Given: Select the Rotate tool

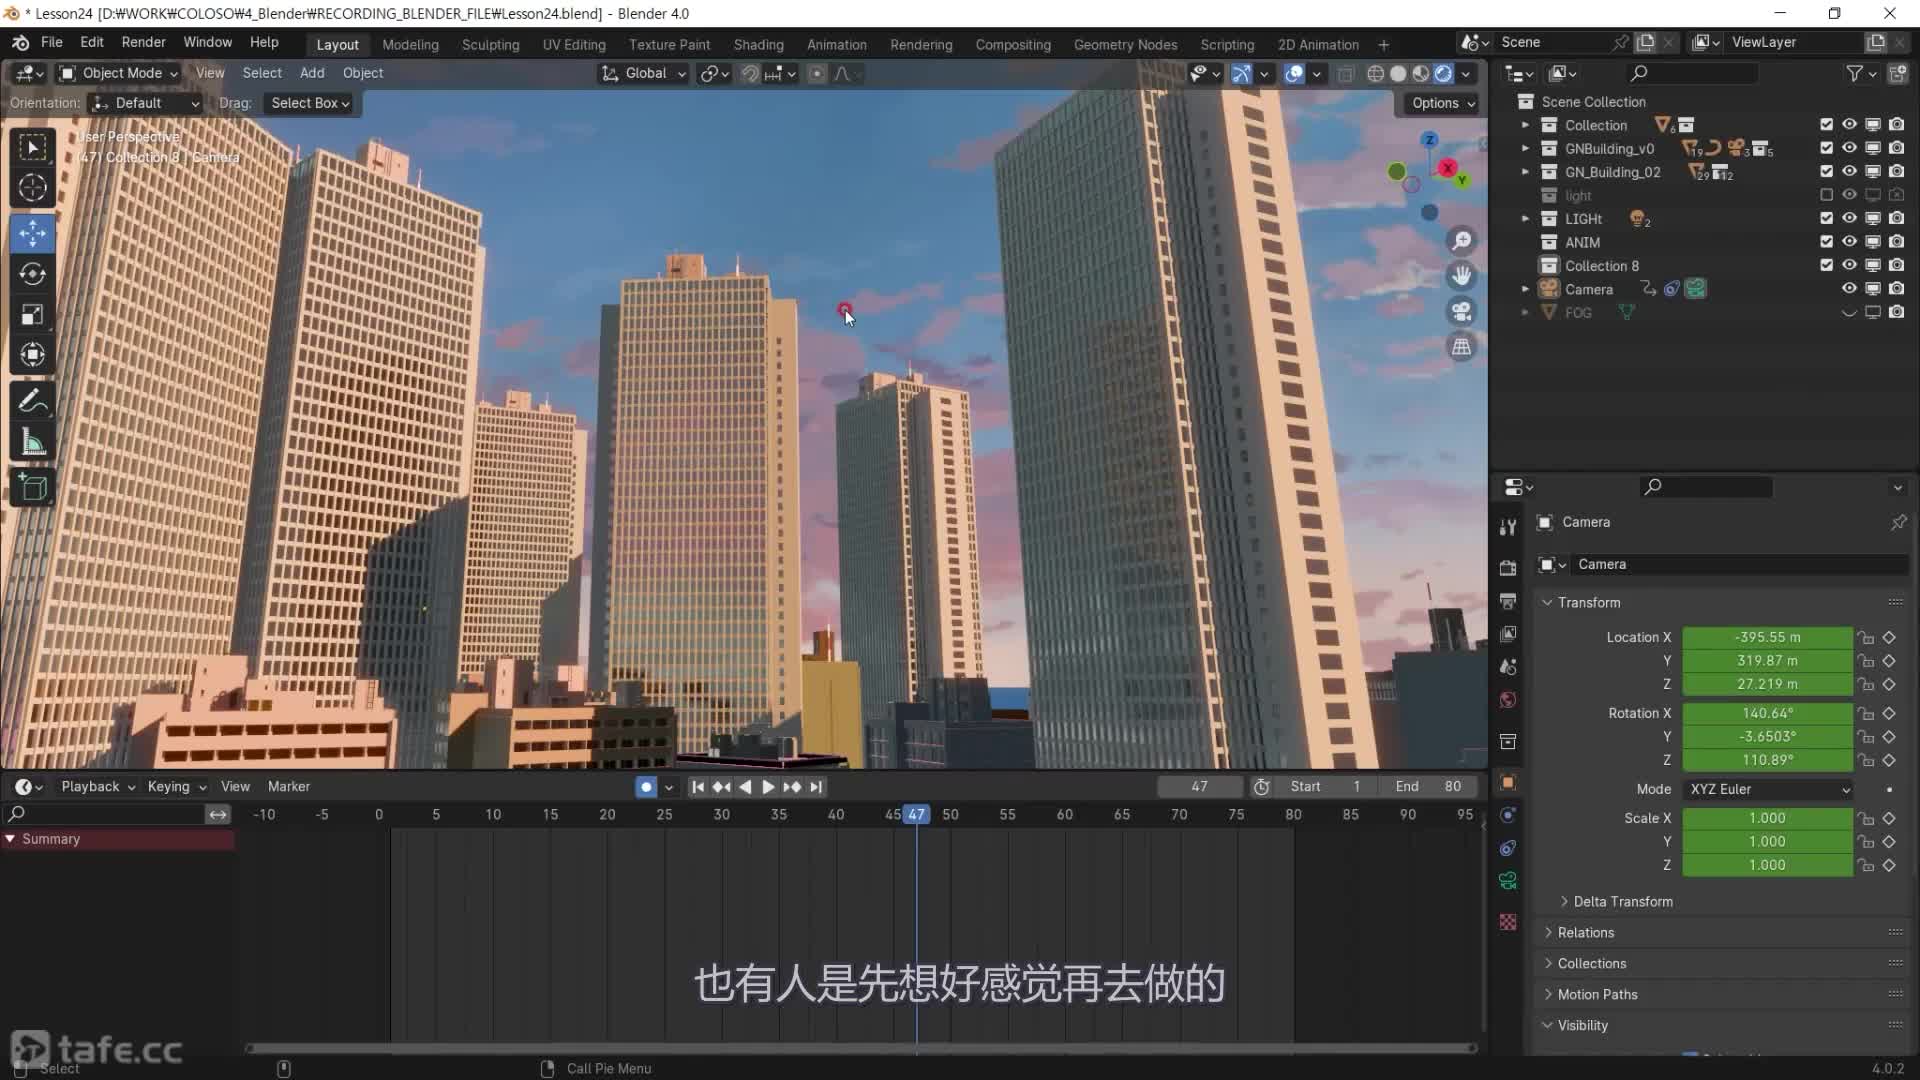Looking at the screenshot, I should [32, 274].
